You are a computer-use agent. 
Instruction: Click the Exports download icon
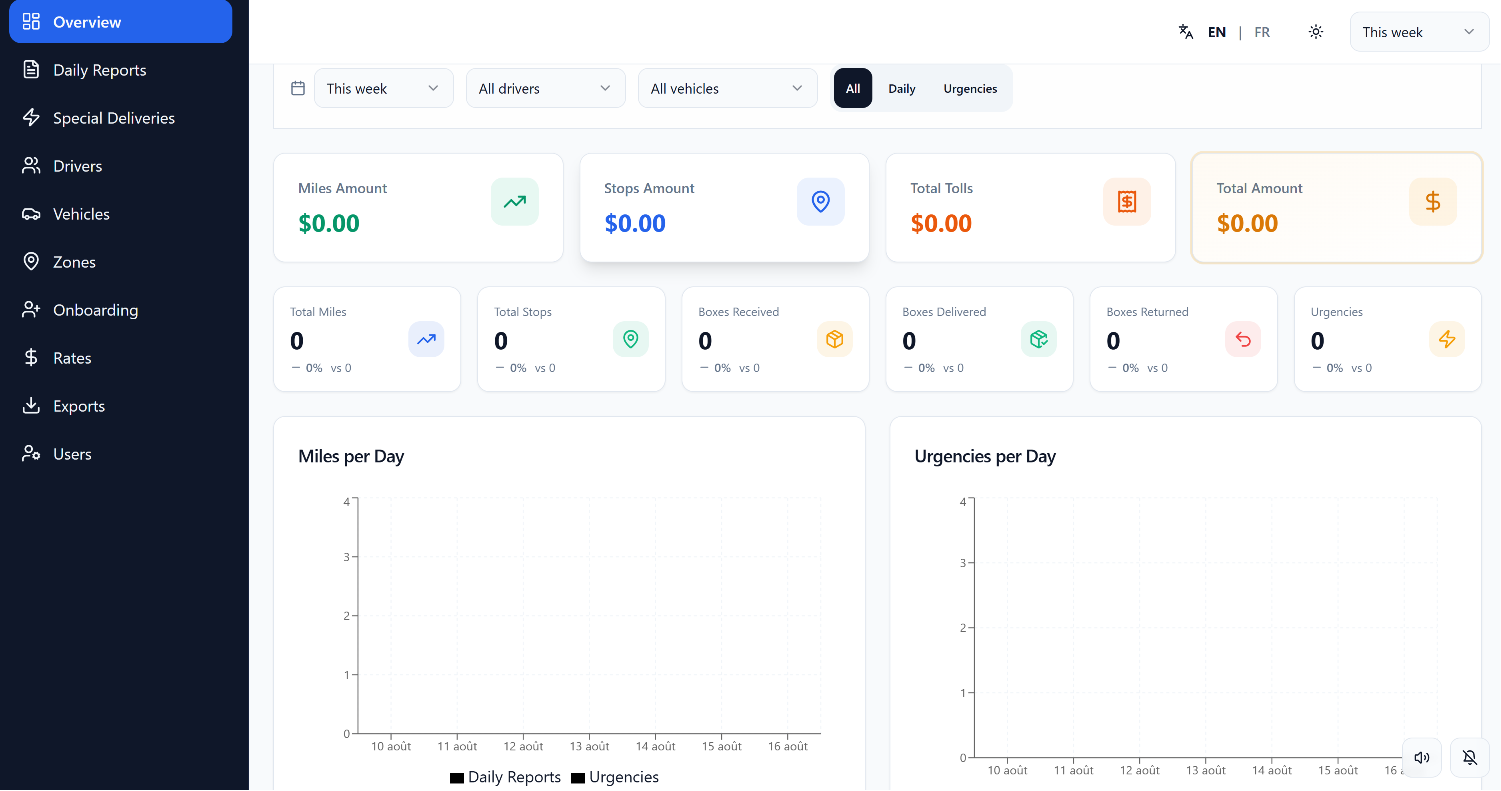point(31,406)
